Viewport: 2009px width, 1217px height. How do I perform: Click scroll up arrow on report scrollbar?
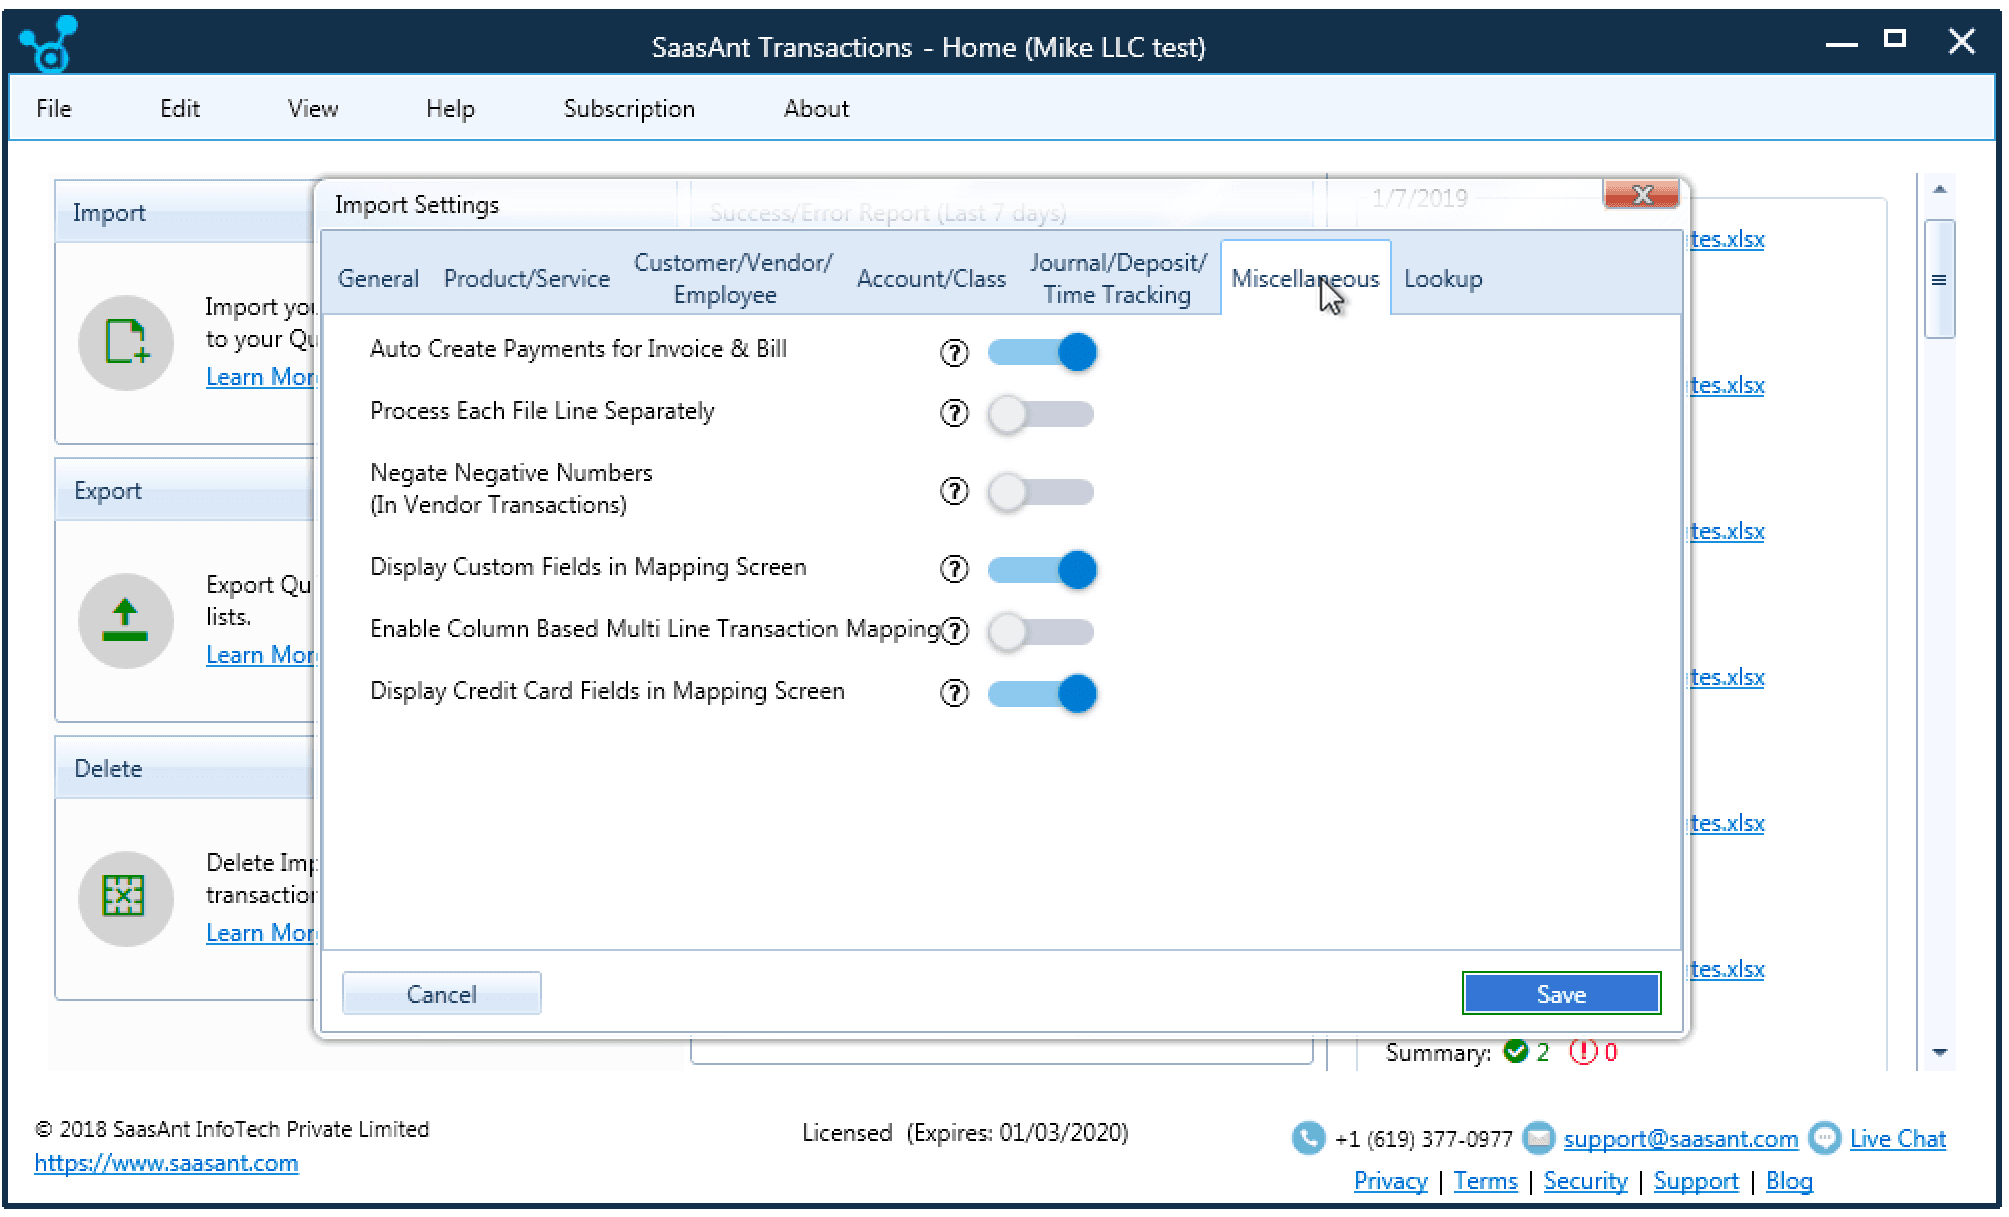[x=1939, y=189]
